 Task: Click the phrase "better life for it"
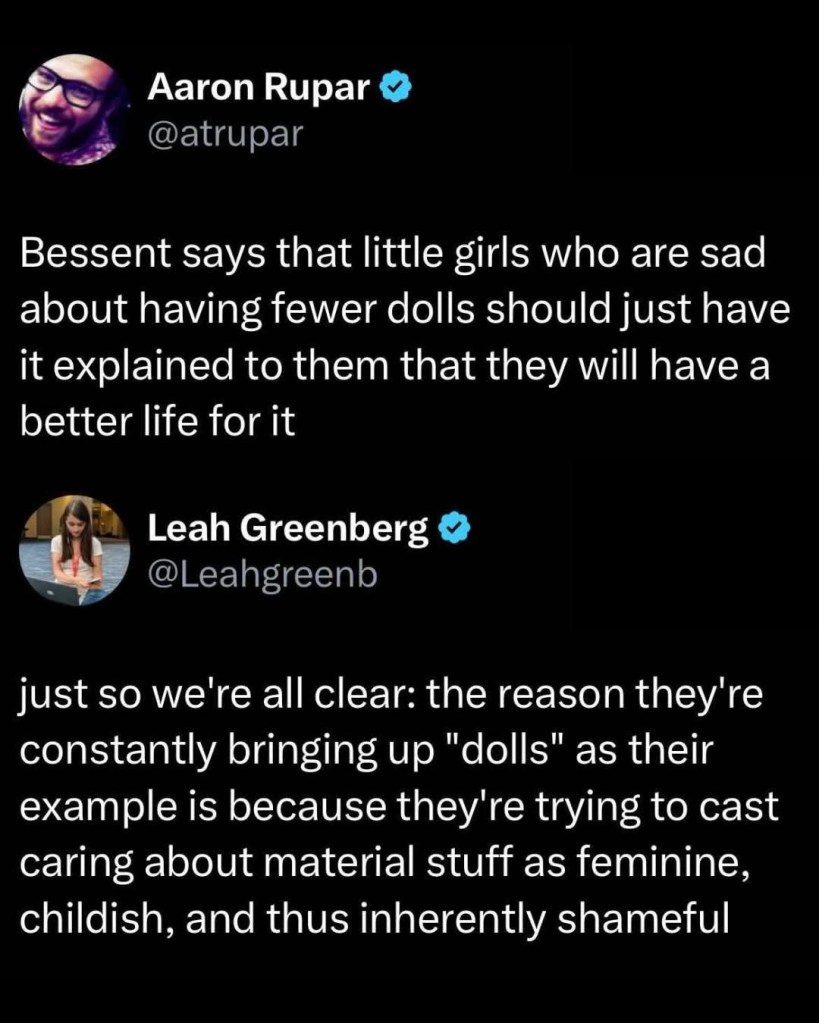[158, 420]
